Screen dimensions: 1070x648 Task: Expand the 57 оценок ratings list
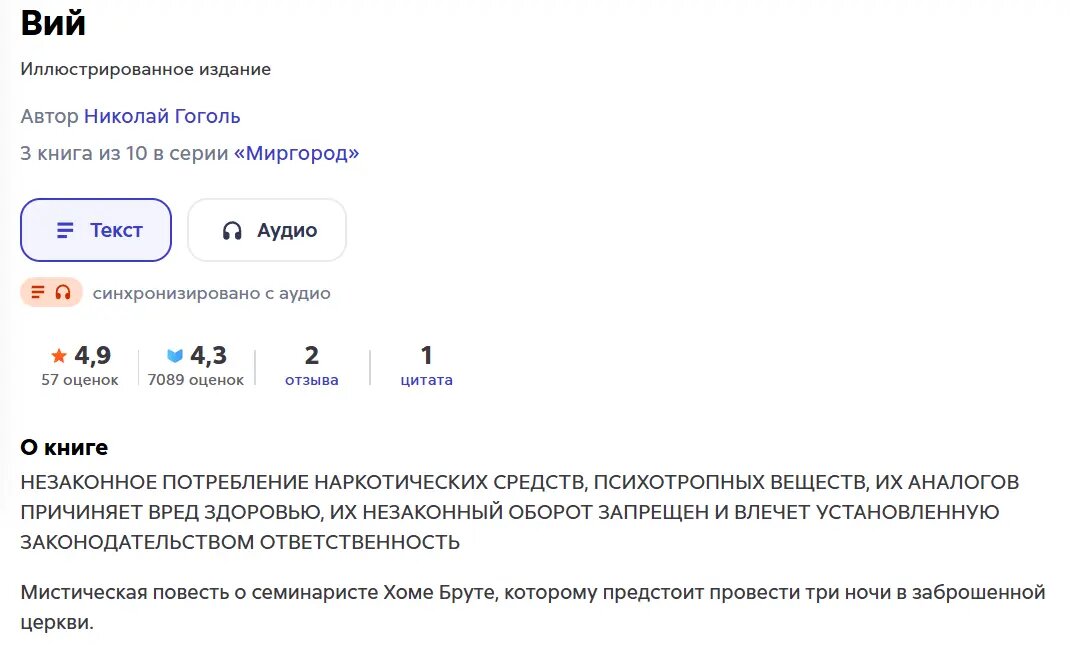pos(79,380)
